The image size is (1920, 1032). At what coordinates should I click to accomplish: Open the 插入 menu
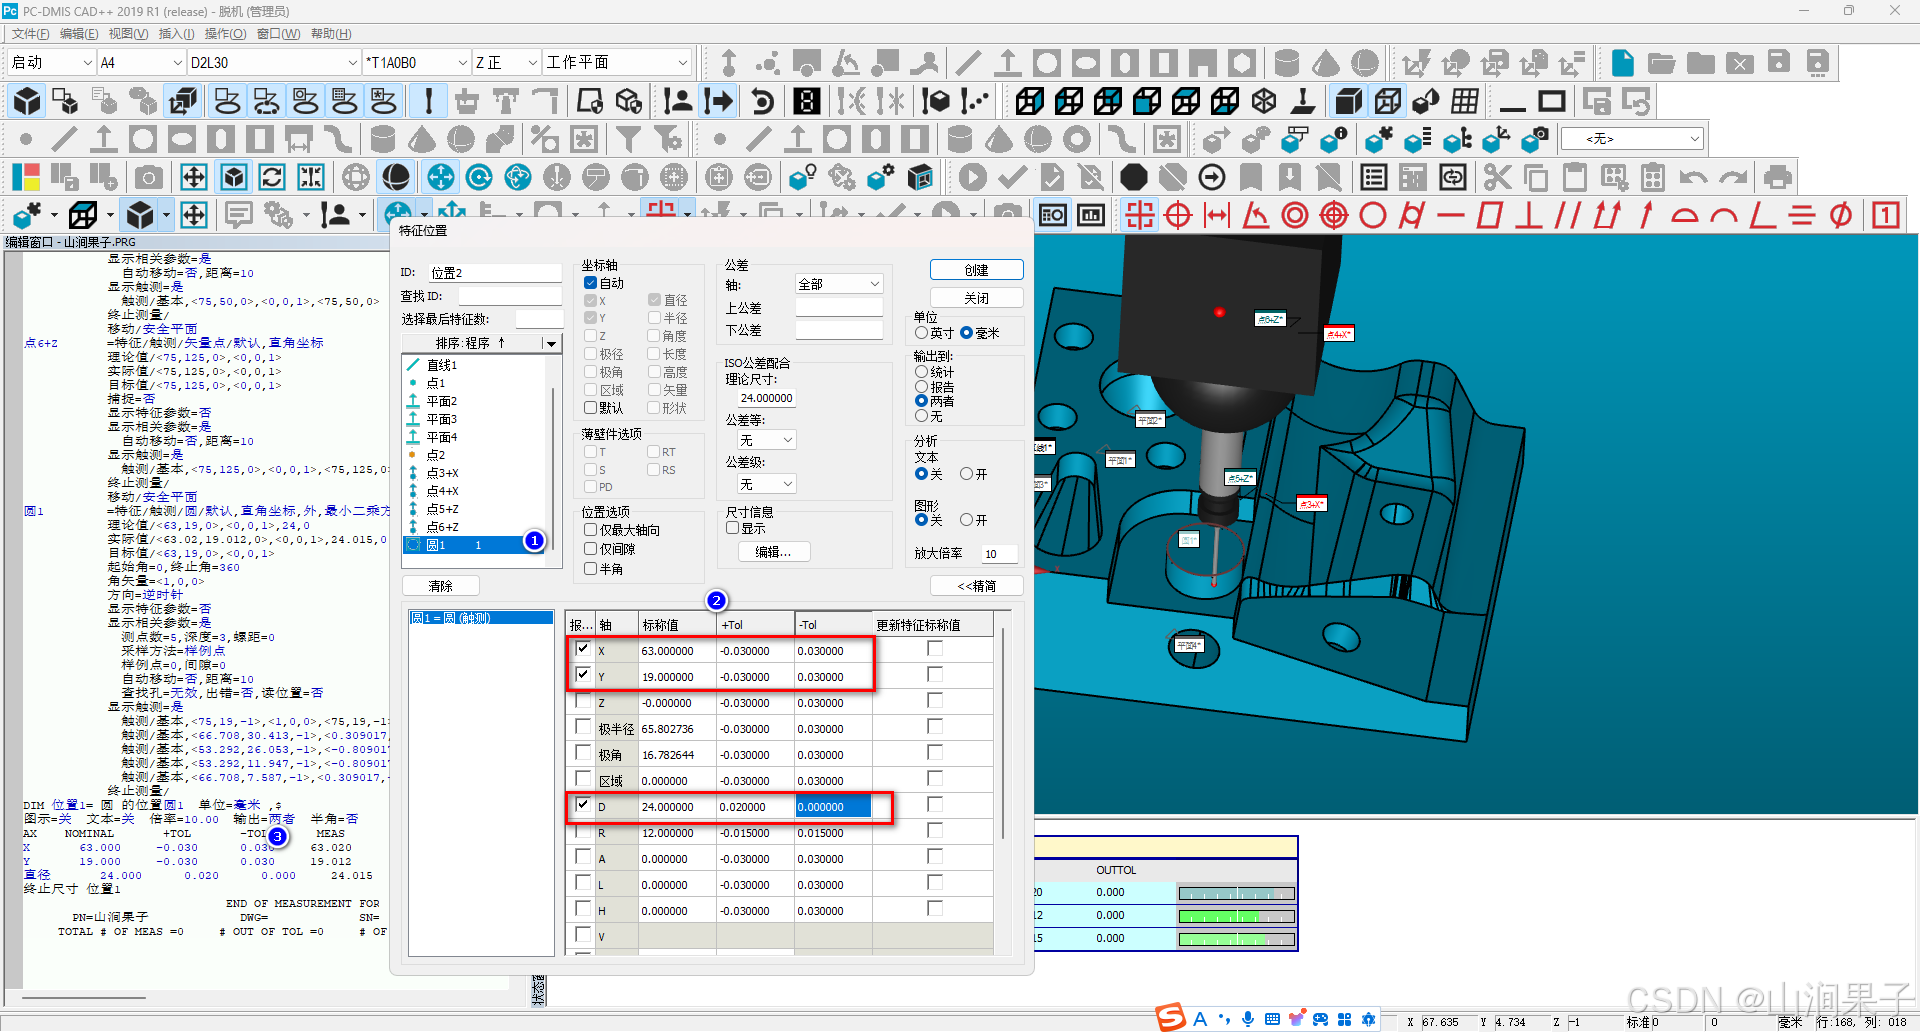click(x=176, y=34)
